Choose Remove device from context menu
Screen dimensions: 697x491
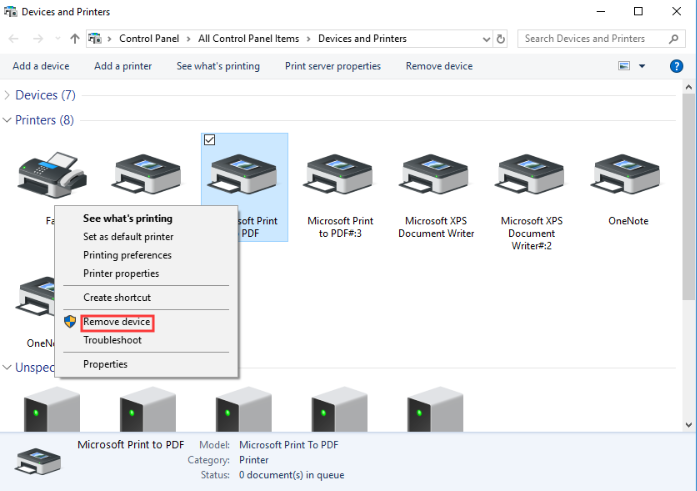point(117,322)
